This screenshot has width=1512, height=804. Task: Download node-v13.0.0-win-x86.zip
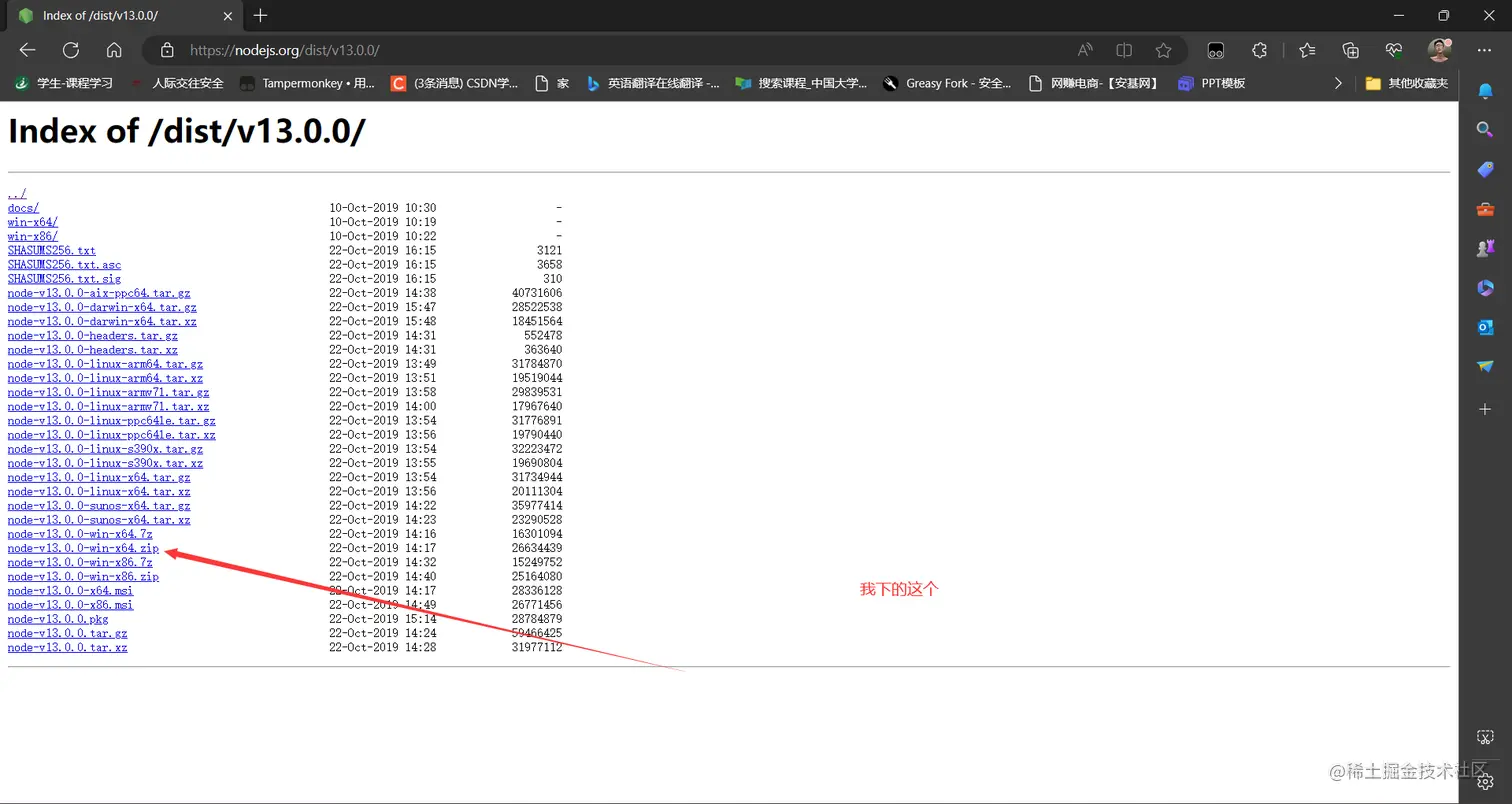point(83,576)
